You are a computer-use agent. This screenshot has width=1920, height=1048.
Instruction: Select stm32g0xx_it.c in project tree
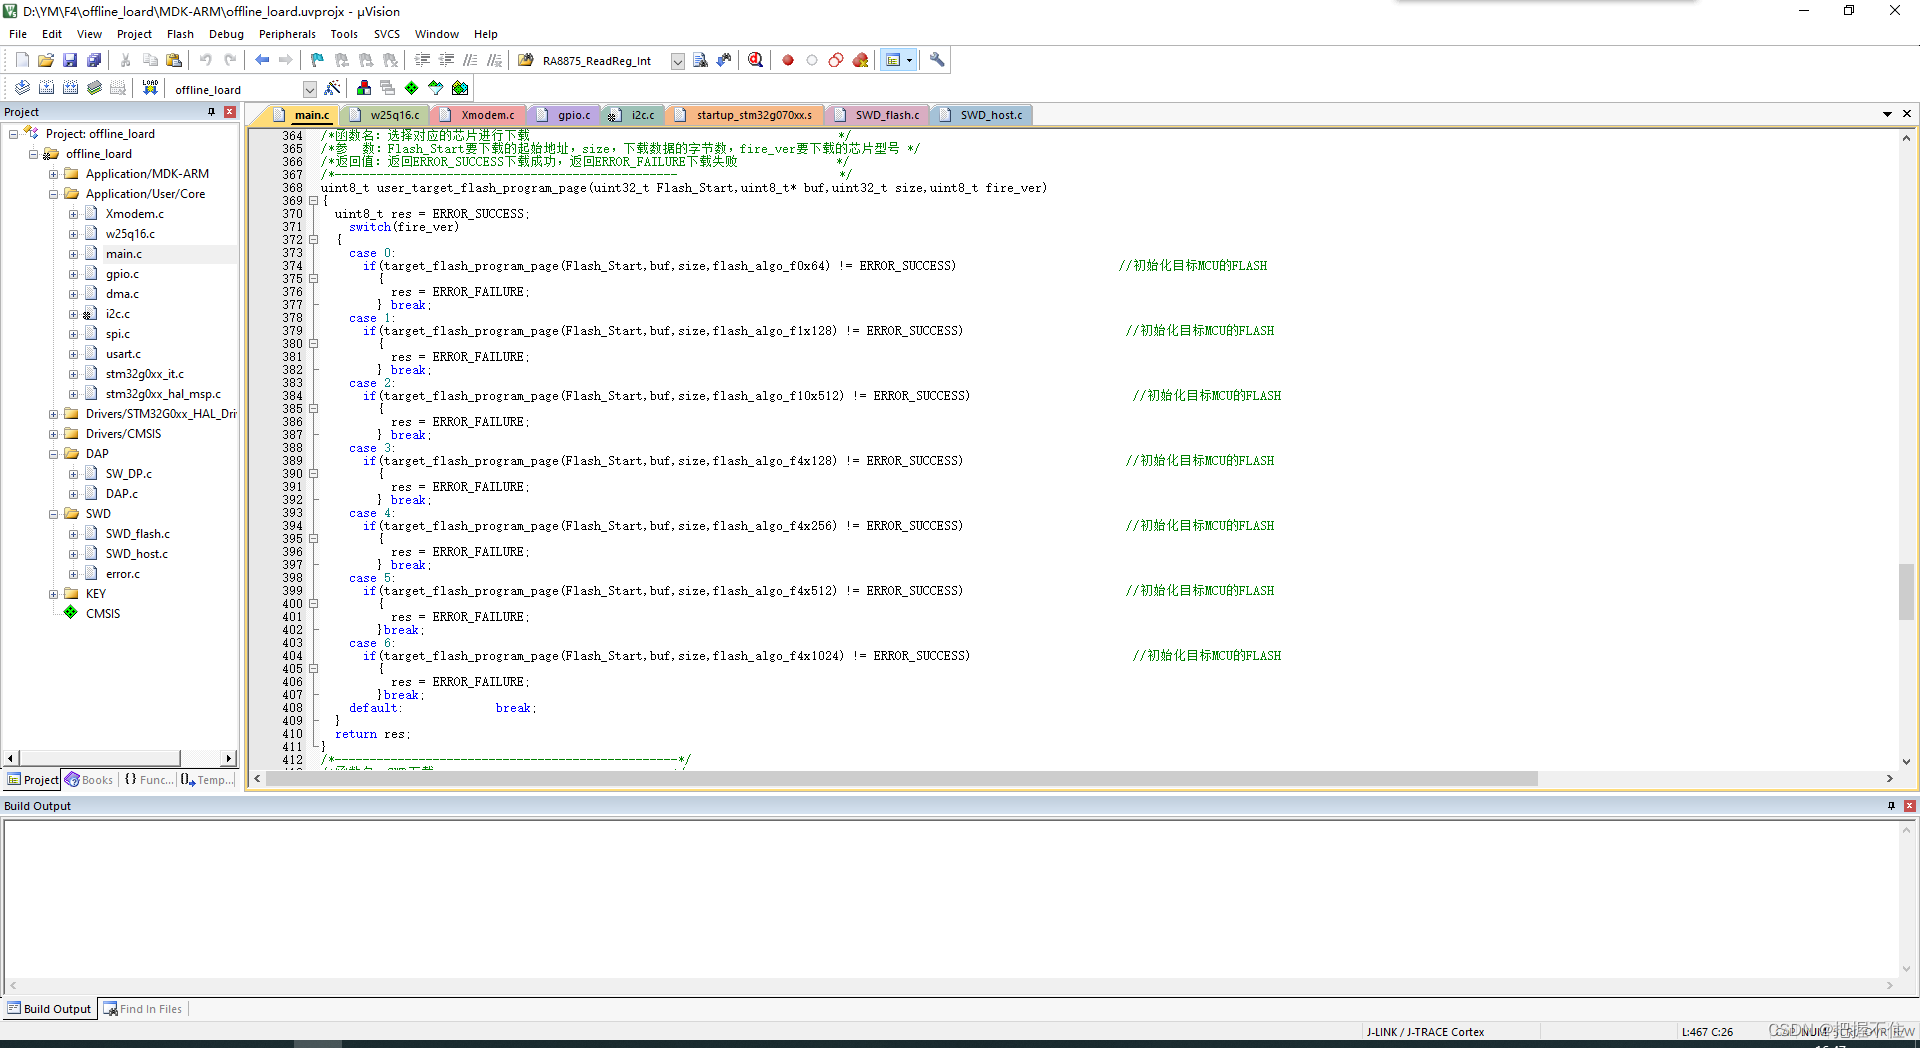coord(145,374)
